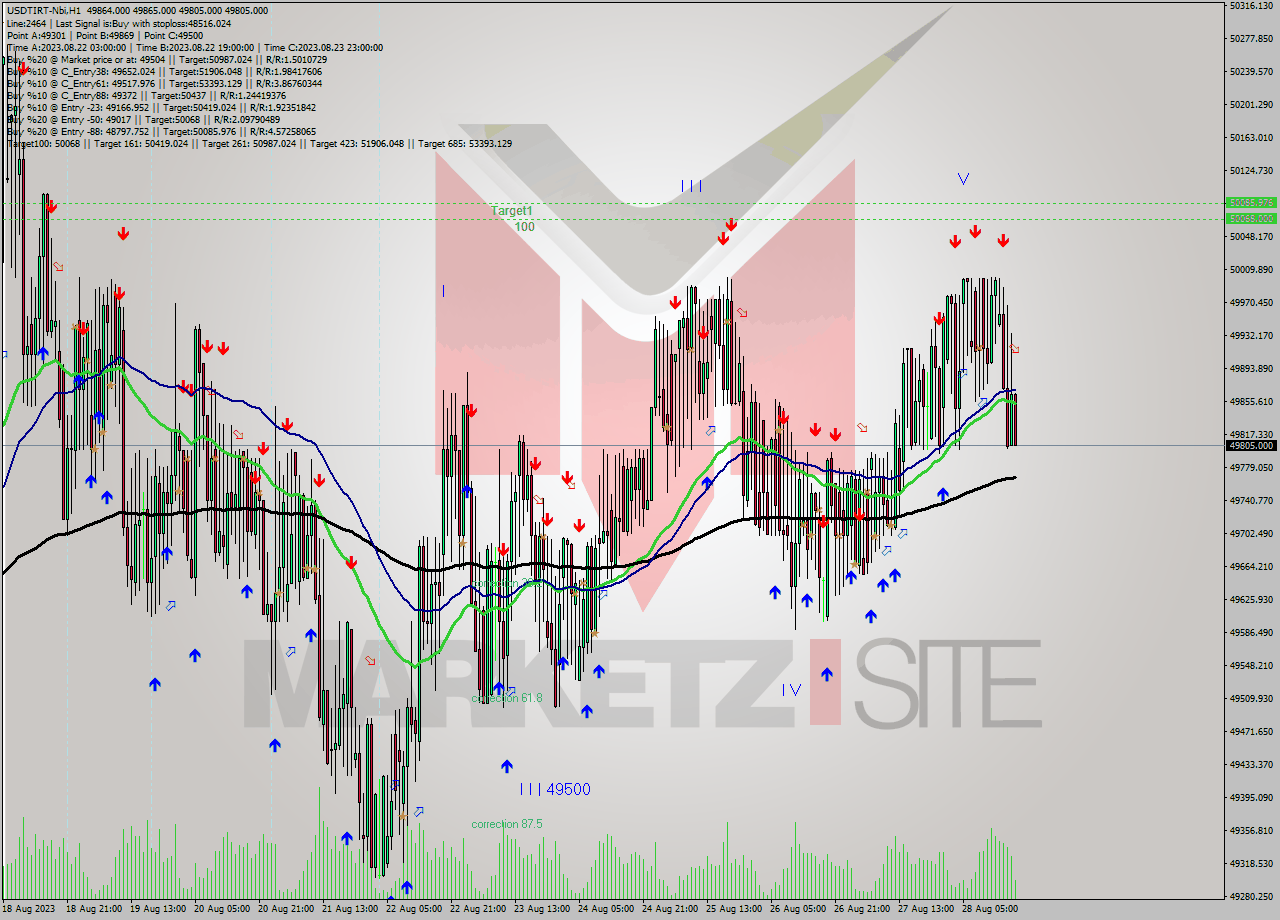Click the 50048.170 price axis label
The height and width of the screenshot is (920, 1280).
pyautogui.click(x=1252, y=236)
